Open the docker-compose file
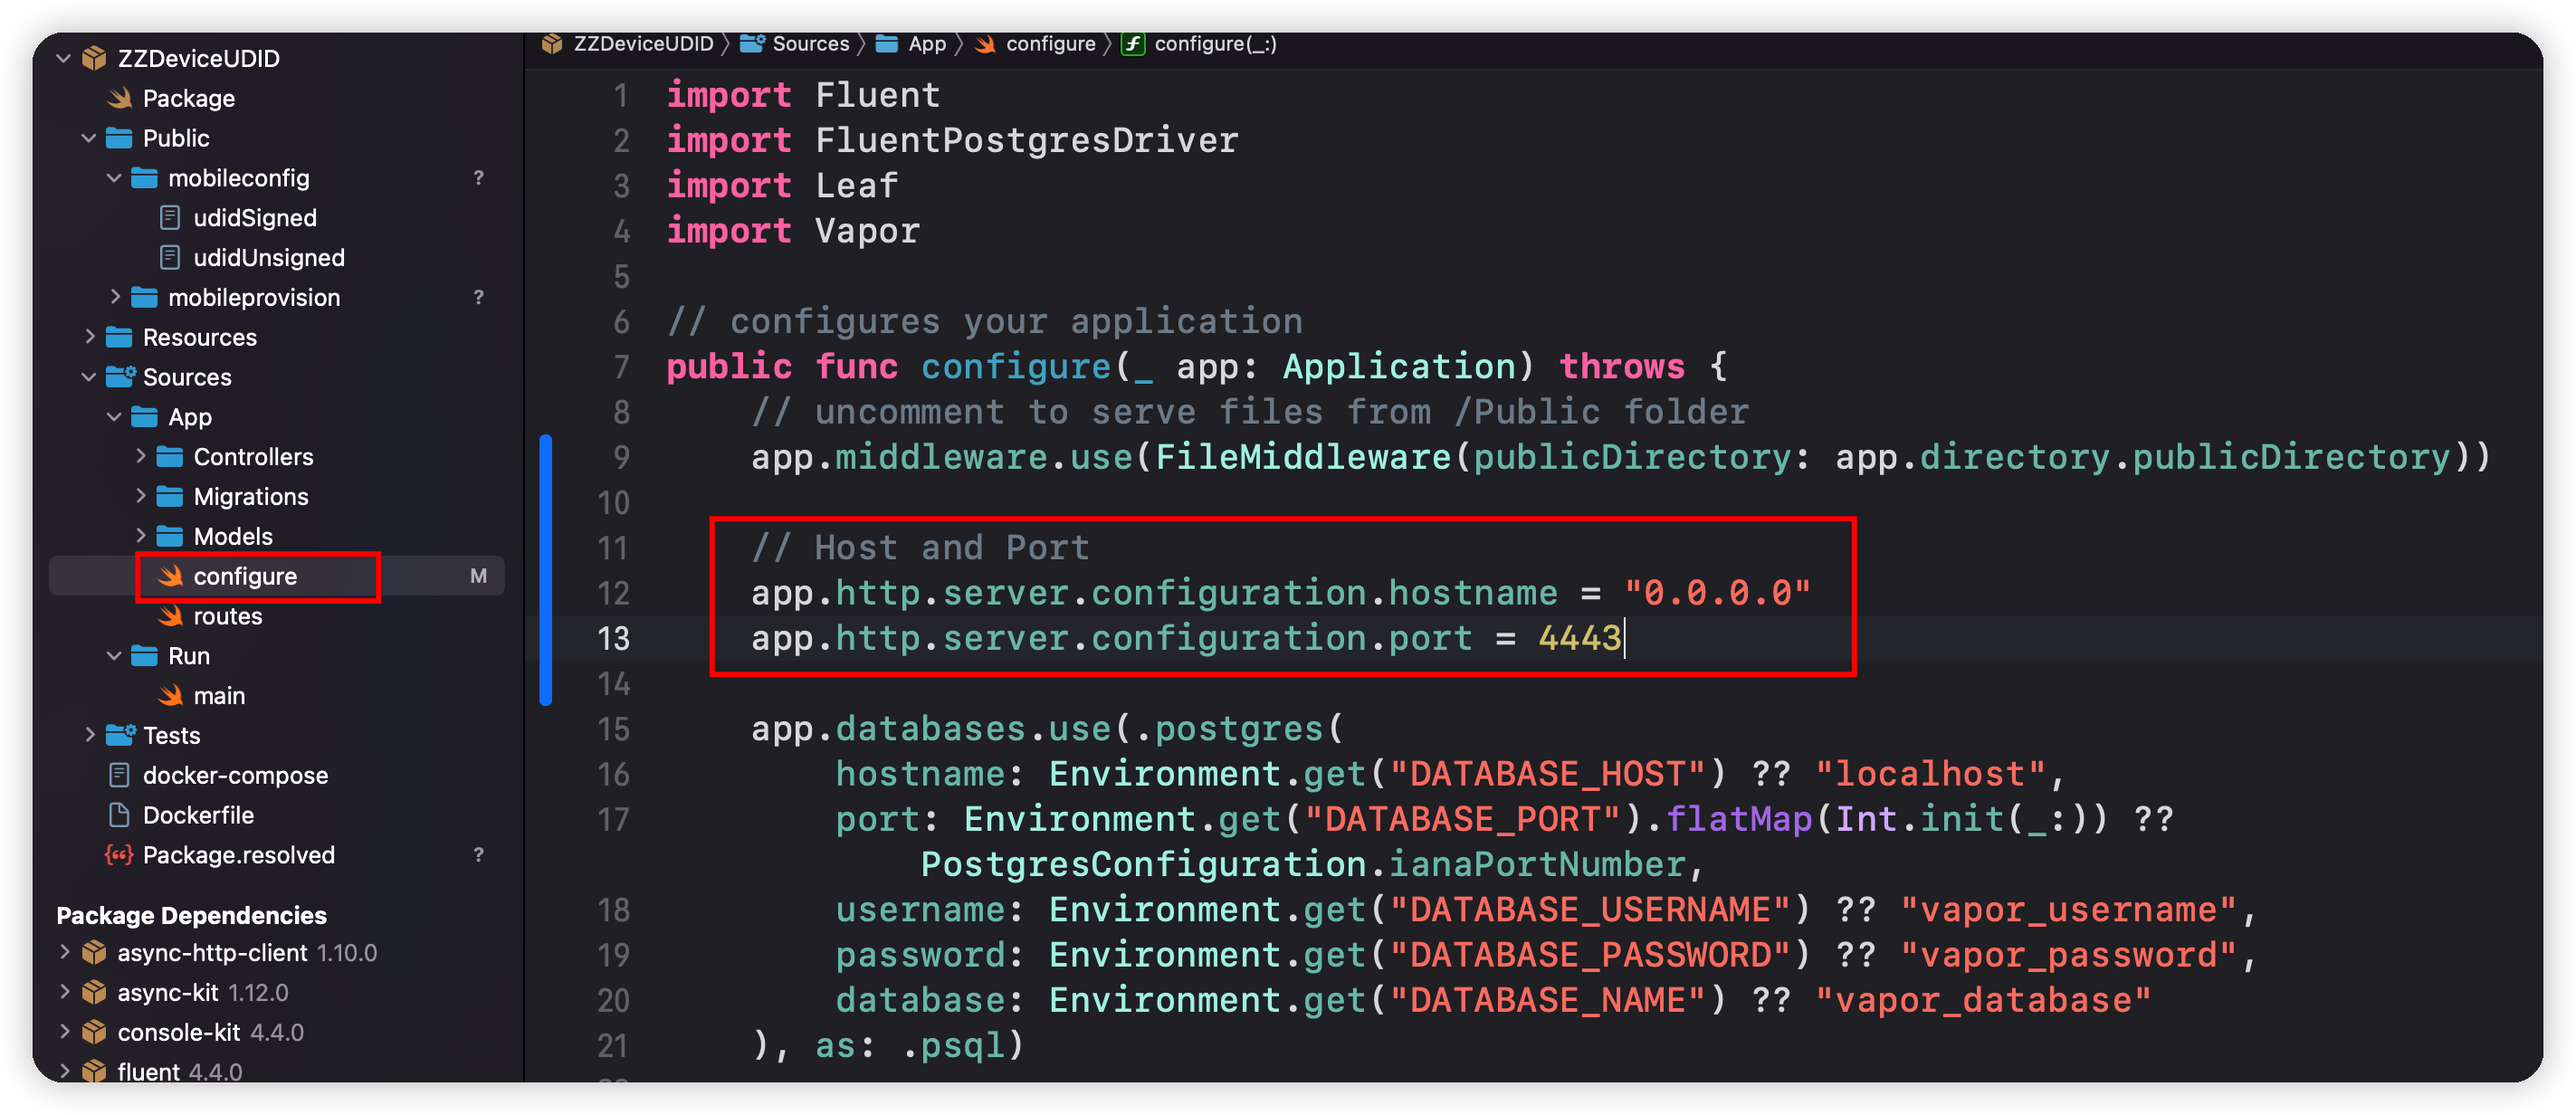The width and height of the screenshot is (2576, 1115). tap(234, 775)
